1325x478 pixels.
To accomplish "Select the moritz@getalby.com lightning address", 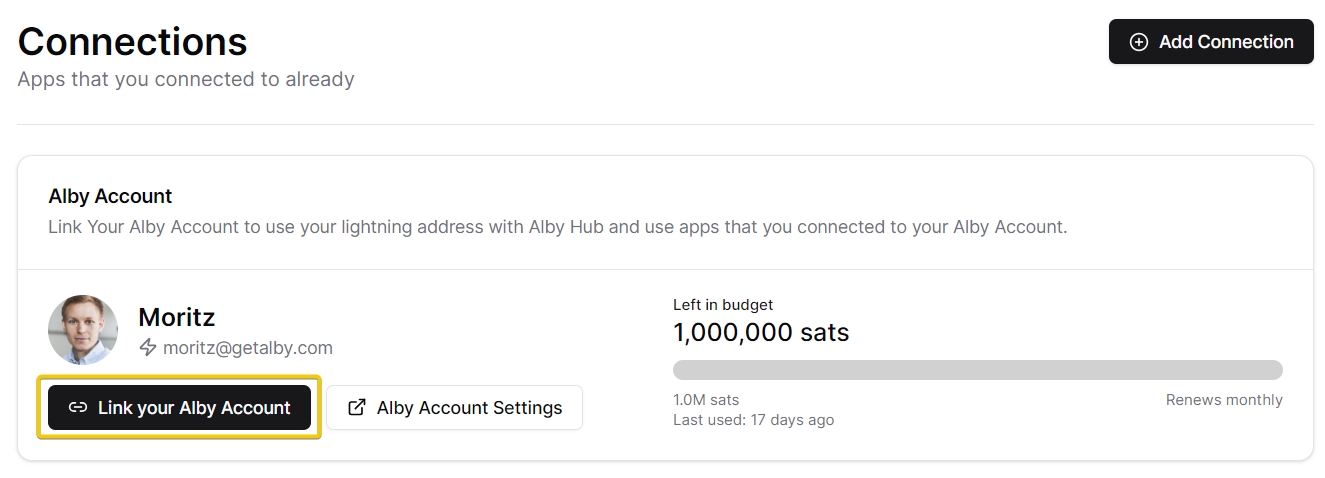I will pyautogui.click(x=247, y=348).
